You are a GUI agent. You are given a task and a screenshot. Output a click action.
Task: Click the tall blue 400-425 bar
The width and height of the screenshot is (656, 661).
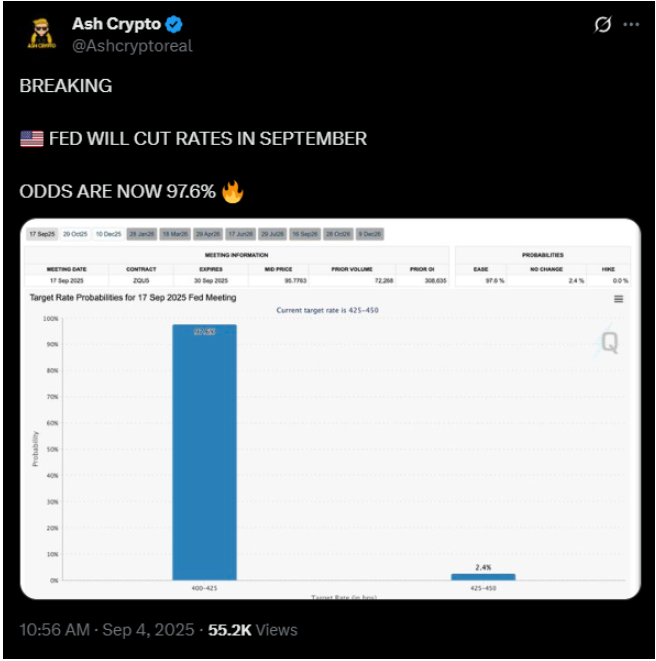click(204, 450)
